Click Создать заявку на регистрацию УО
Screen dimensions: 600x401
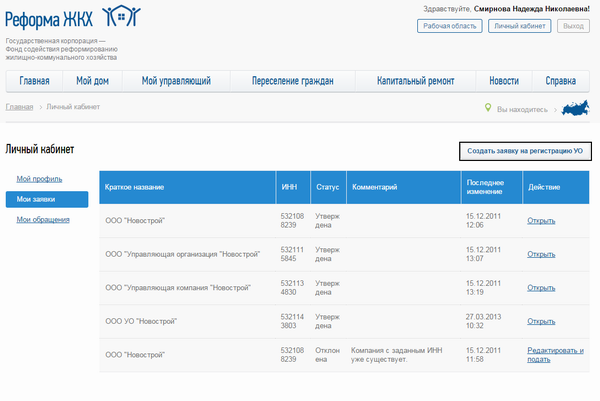click(525, 151)
